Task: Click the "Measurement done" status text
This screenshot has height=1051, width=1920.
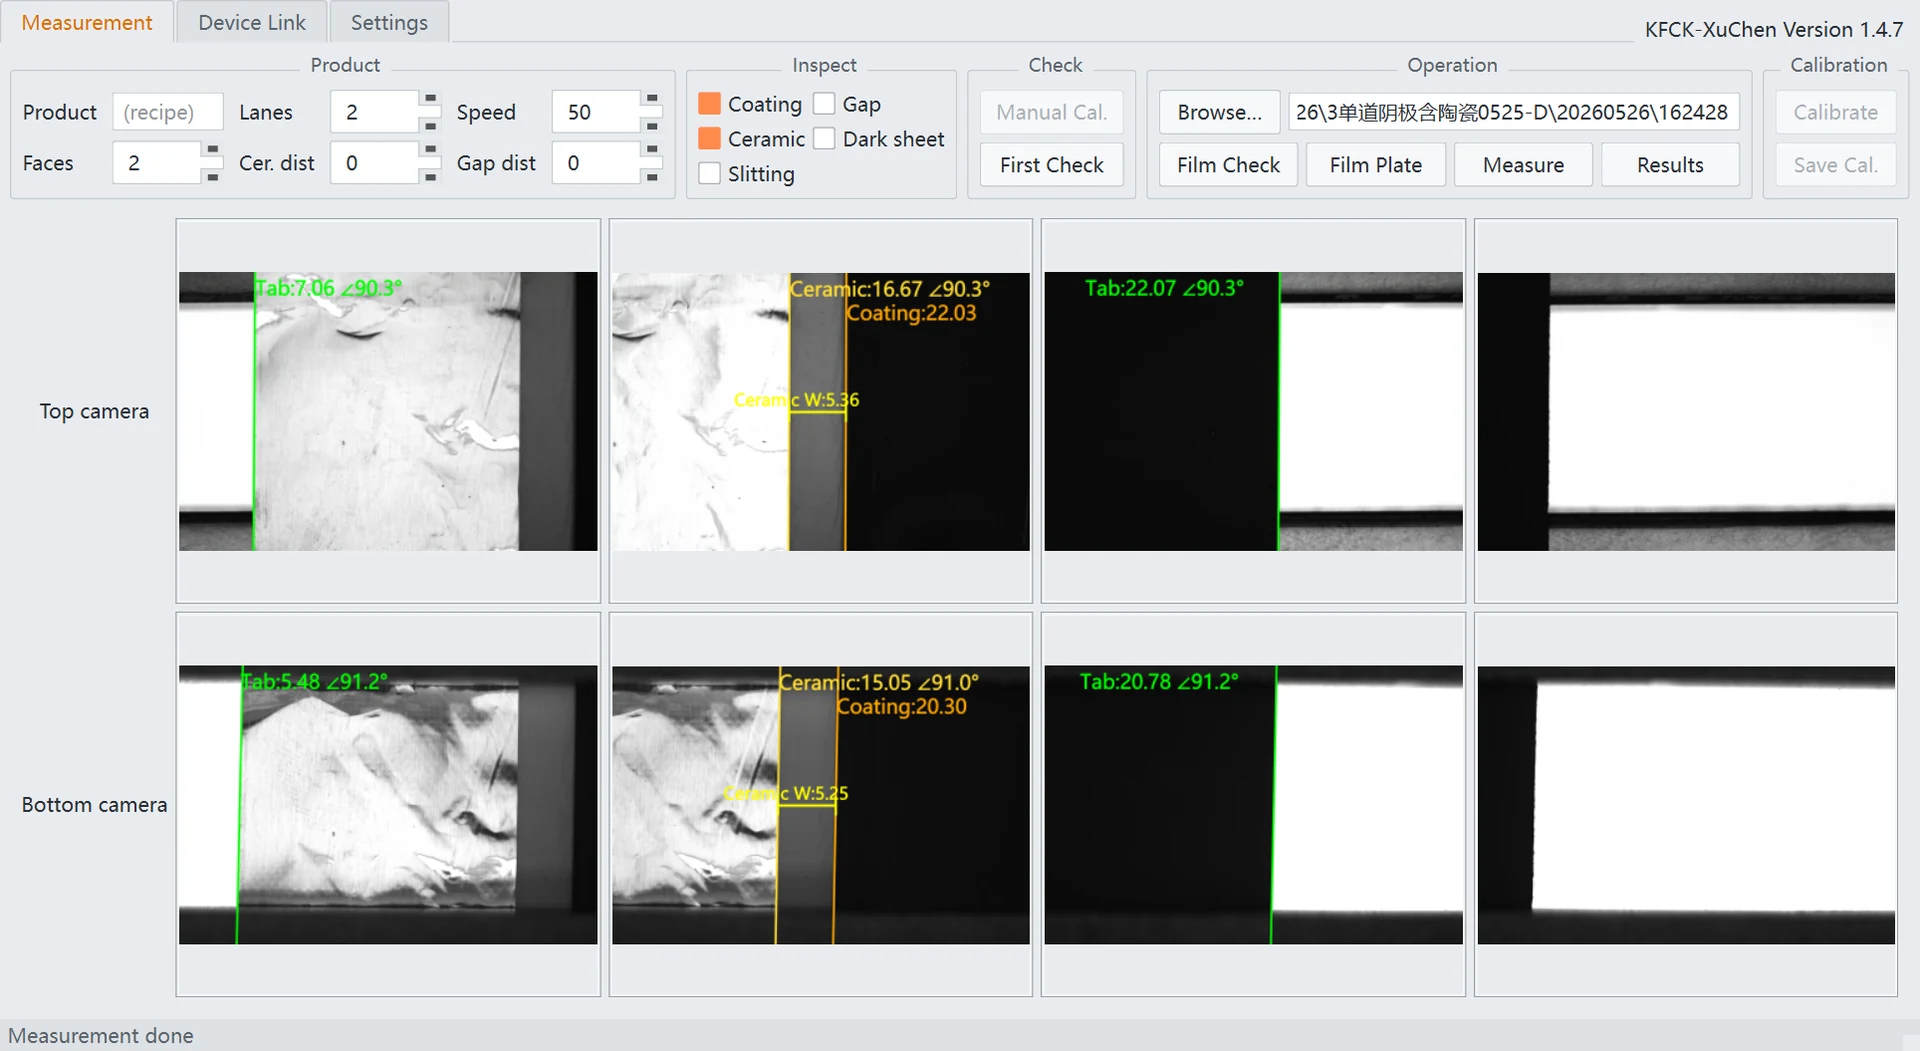Action: pos(101,1035)
